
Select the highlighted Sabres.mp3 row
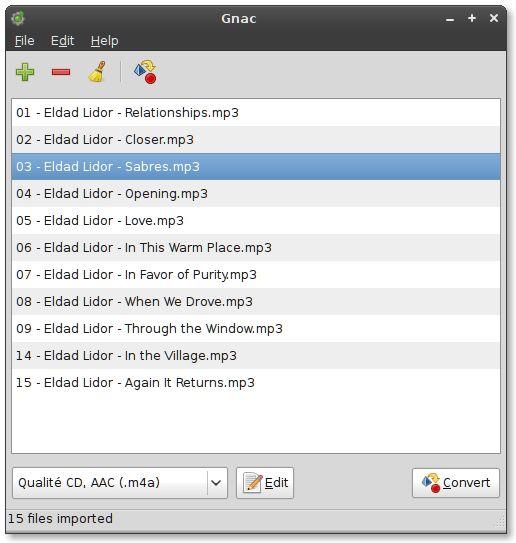click(x=256, y=167)
